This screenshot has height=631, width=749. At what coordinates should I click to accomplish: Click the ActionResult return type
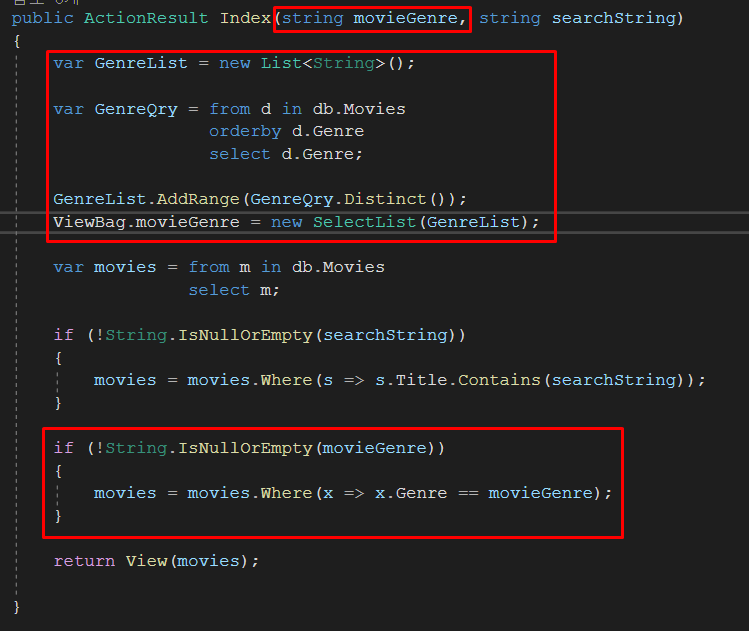146,18
